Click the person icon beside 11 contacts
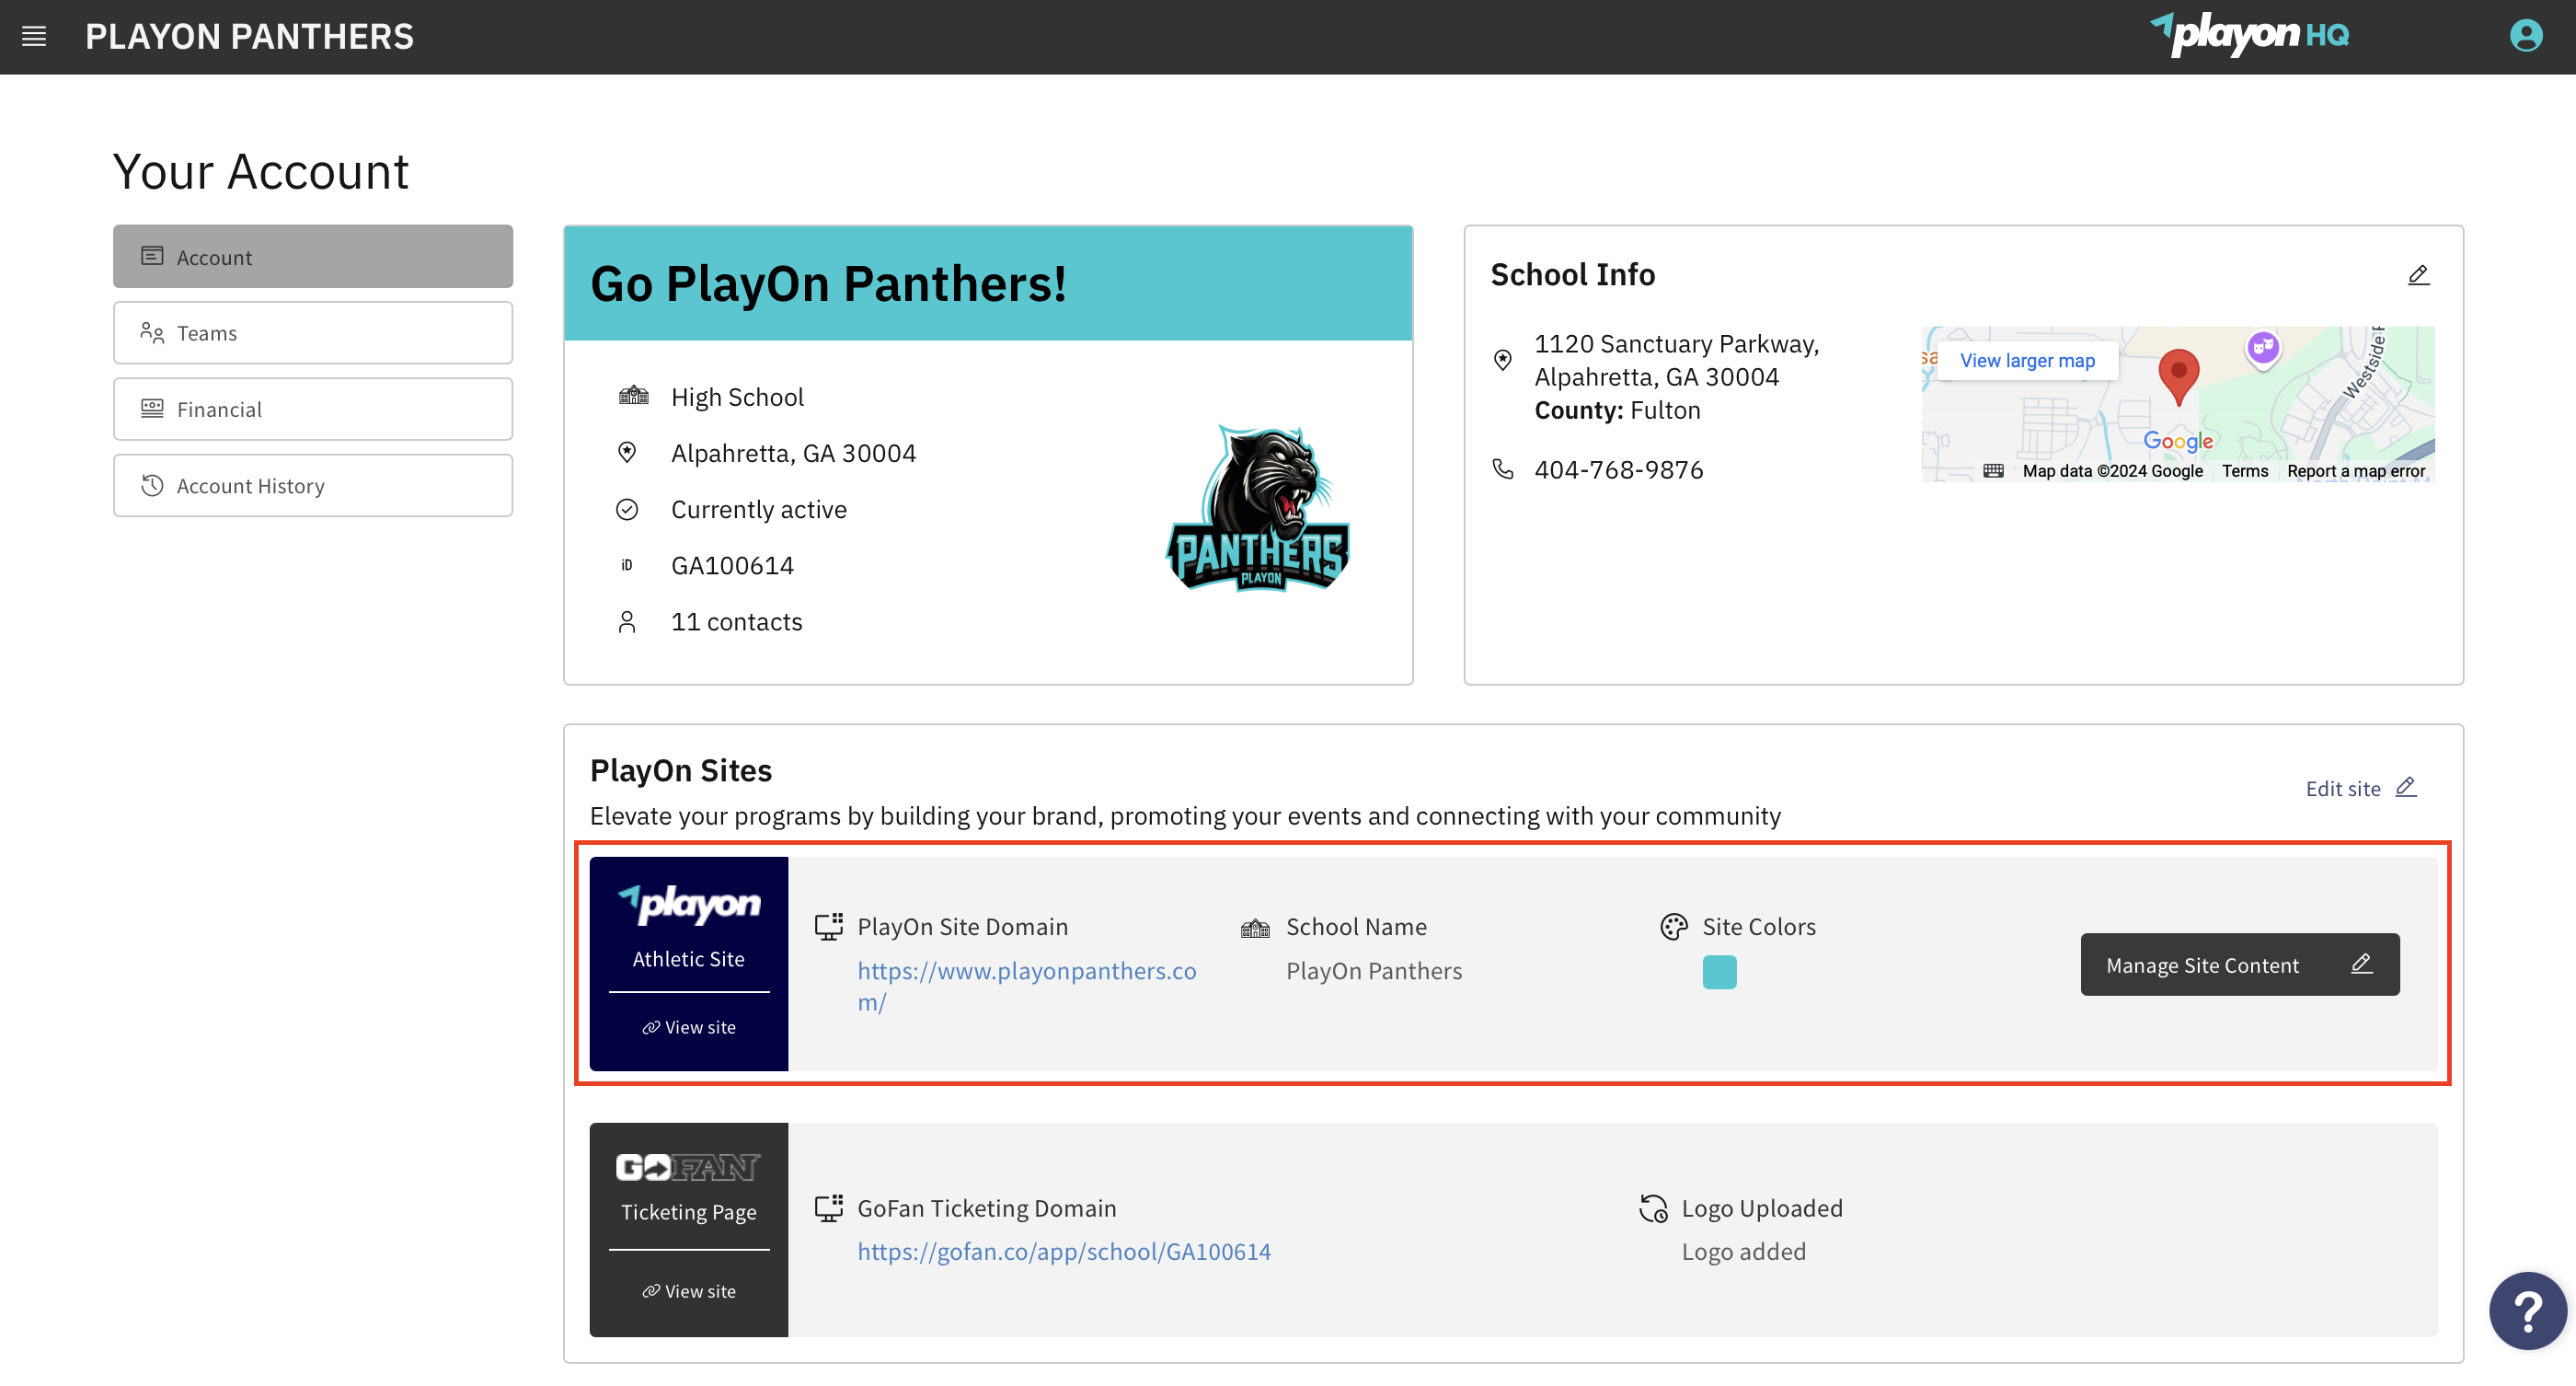Viewport: 2576px width, 1386px height. 627,622
